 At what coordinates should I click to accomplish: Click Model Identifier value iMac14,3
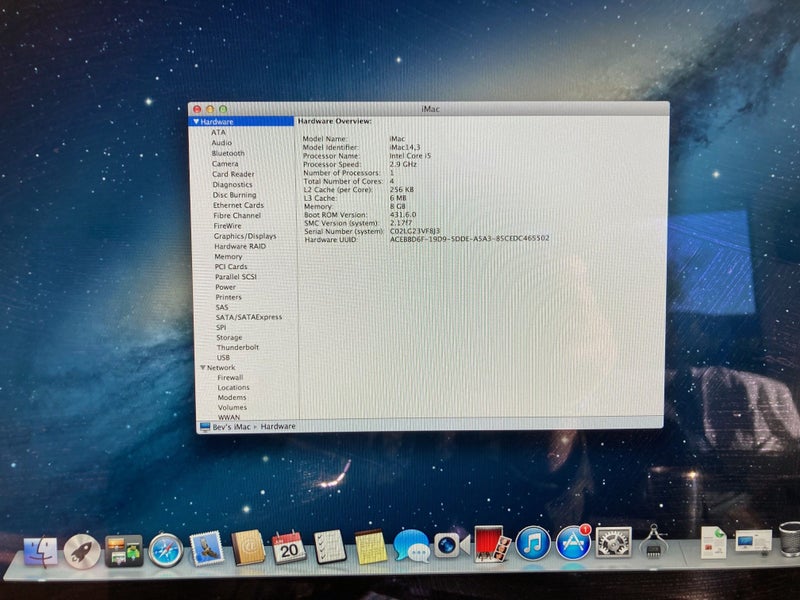click(x=405, y=147)
